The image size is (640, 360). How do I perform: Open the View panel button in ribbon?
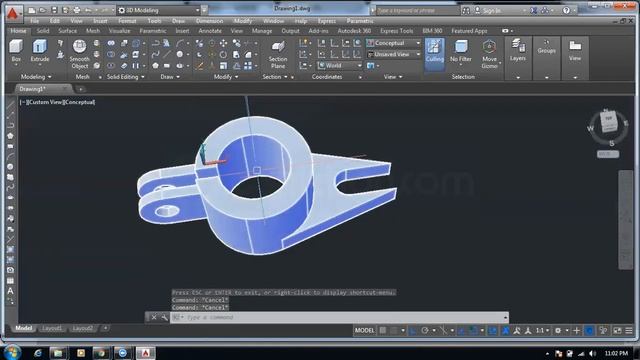click(575, 50)
